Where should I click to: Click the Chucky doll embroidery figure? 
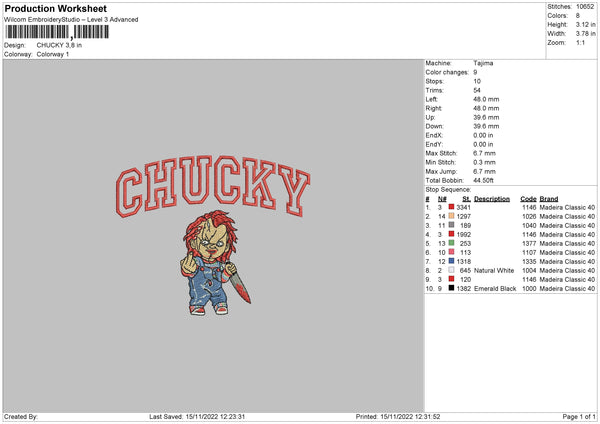tap(215, 263)
